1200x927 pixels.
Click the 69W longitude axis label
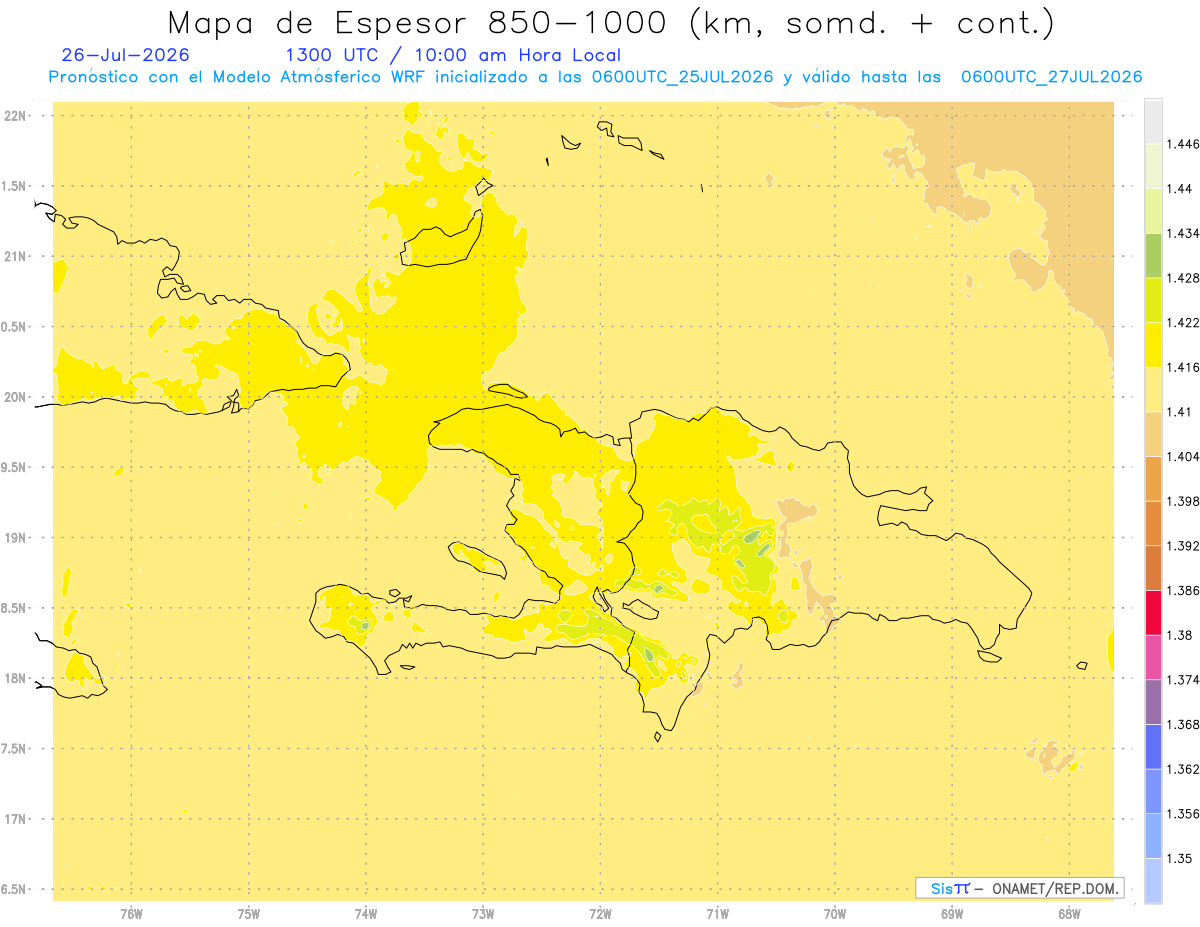click(x=952, y=913)
